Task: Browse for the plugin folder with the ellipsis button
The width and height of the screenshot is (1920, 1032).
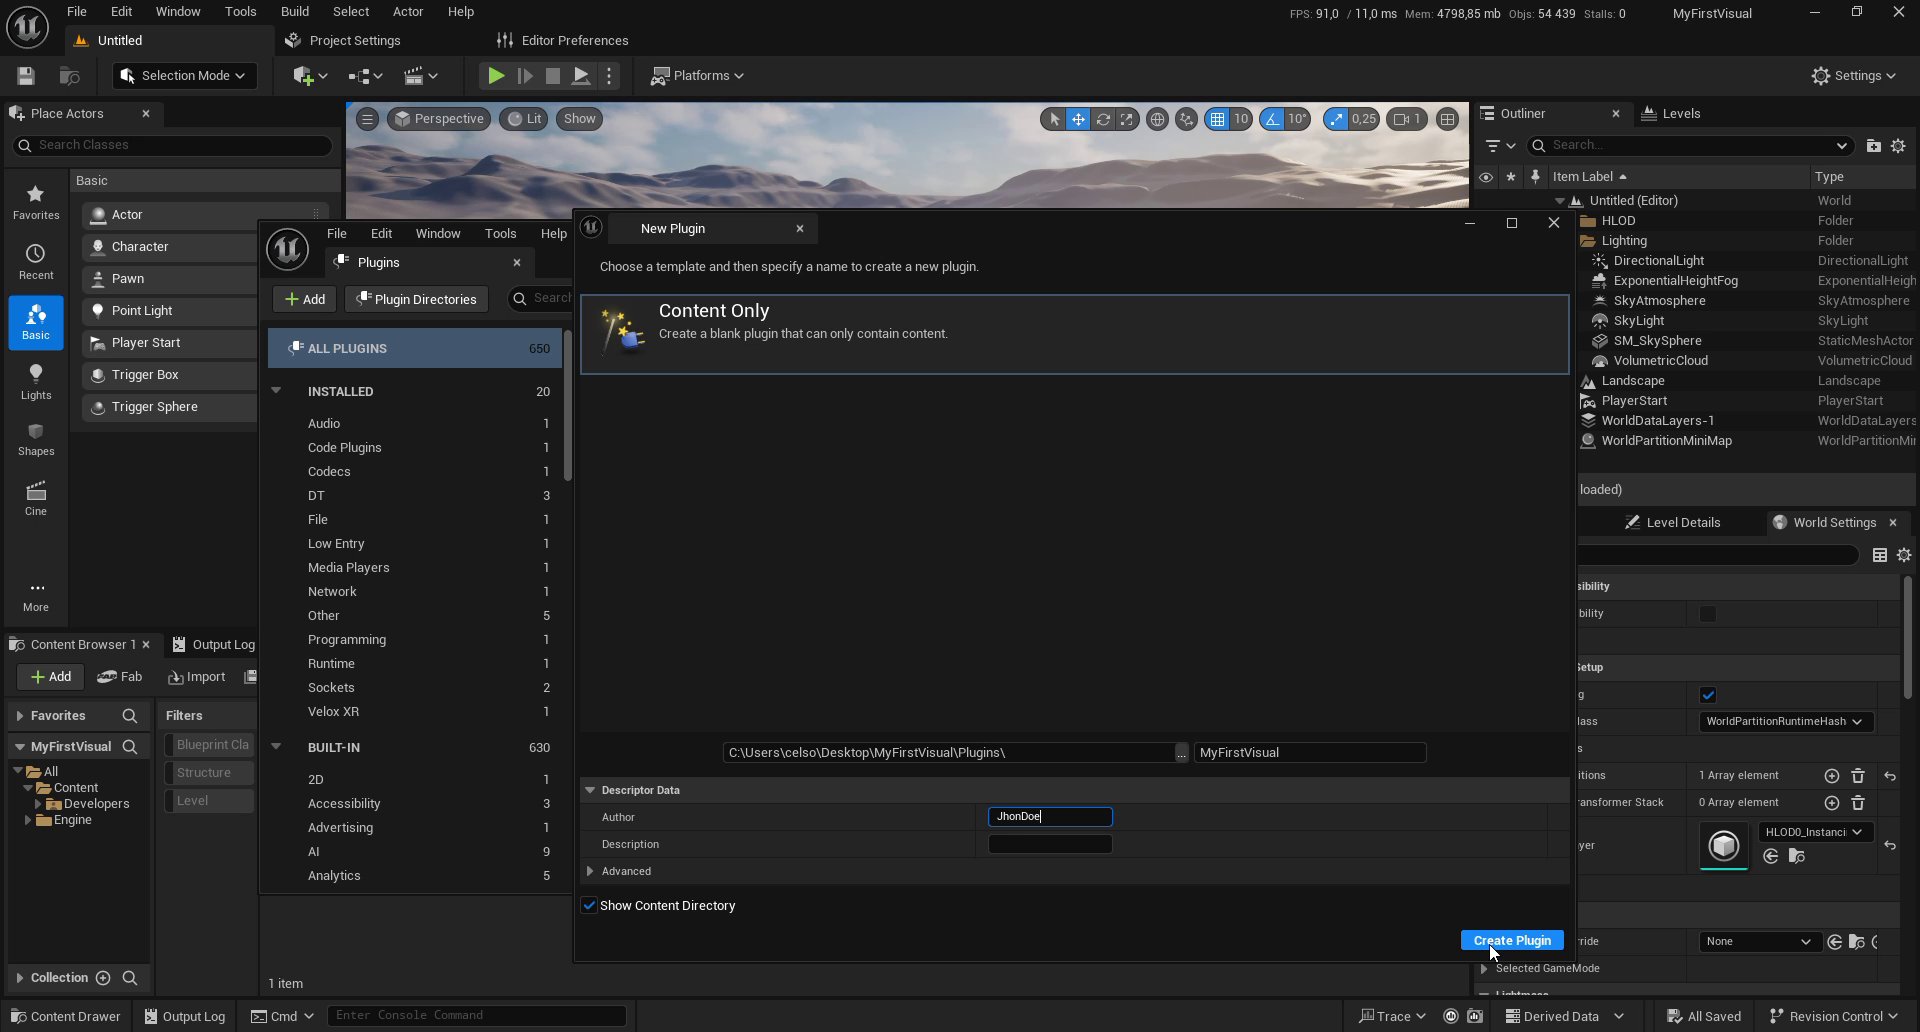Action: pos(1181,753)
